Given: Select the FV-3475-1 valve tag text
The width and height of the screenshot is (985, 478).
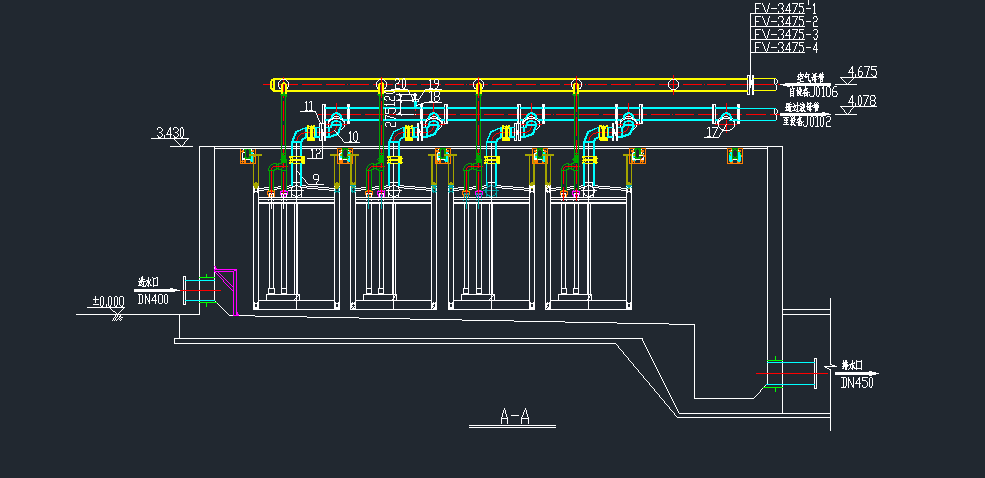Looking at the screenshot, I should point(786,8).
